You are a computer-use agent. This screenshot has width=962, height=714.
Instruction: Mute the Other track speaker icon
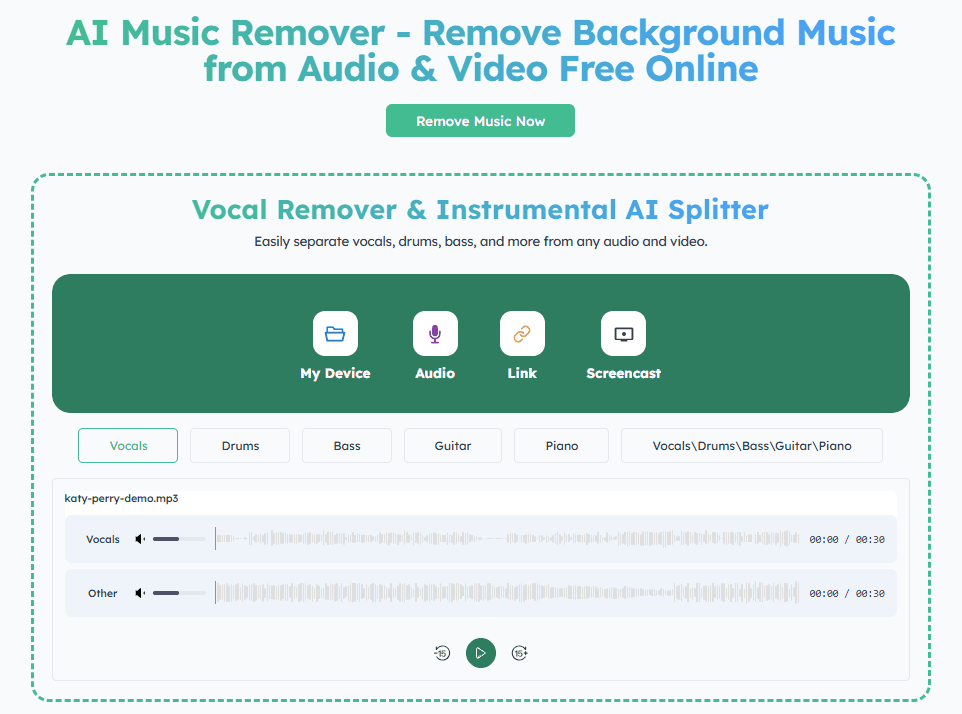coord(140,593)
